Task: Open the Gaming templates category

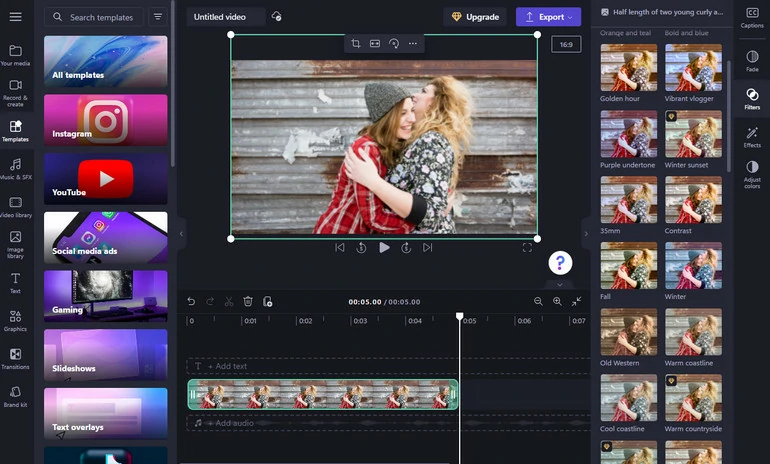Action: [106, 296]
